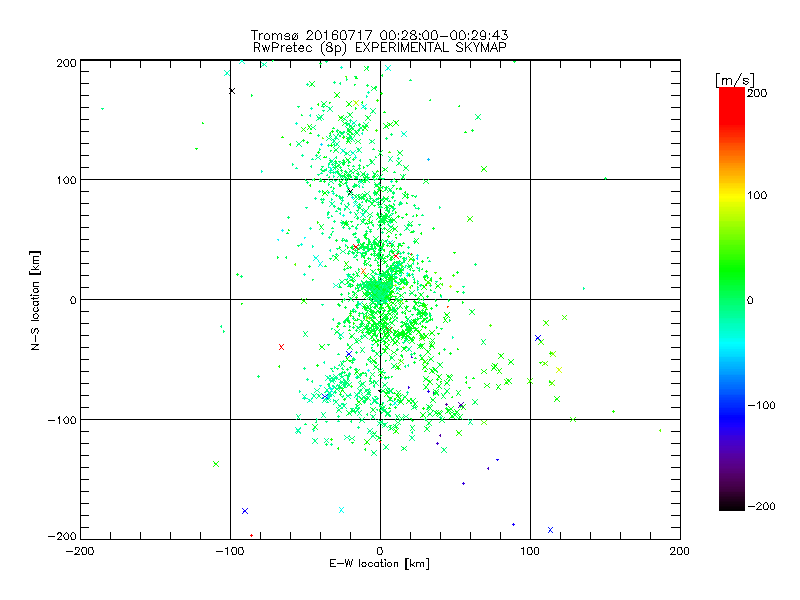
Task: Click the x-axis tick label '-200'
Action: (80, 552)
